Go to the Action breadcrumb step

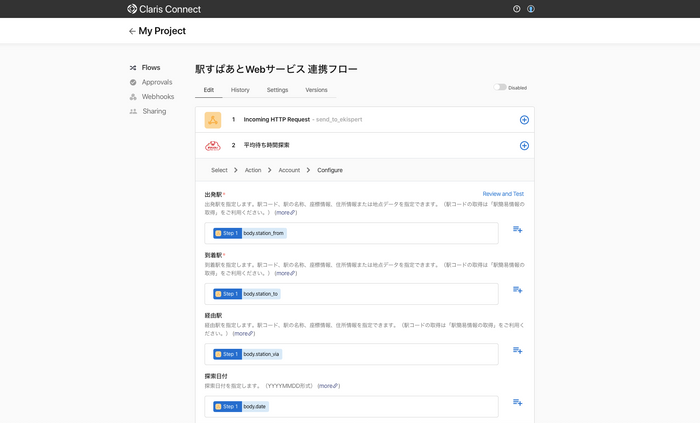tap(253, 170)
